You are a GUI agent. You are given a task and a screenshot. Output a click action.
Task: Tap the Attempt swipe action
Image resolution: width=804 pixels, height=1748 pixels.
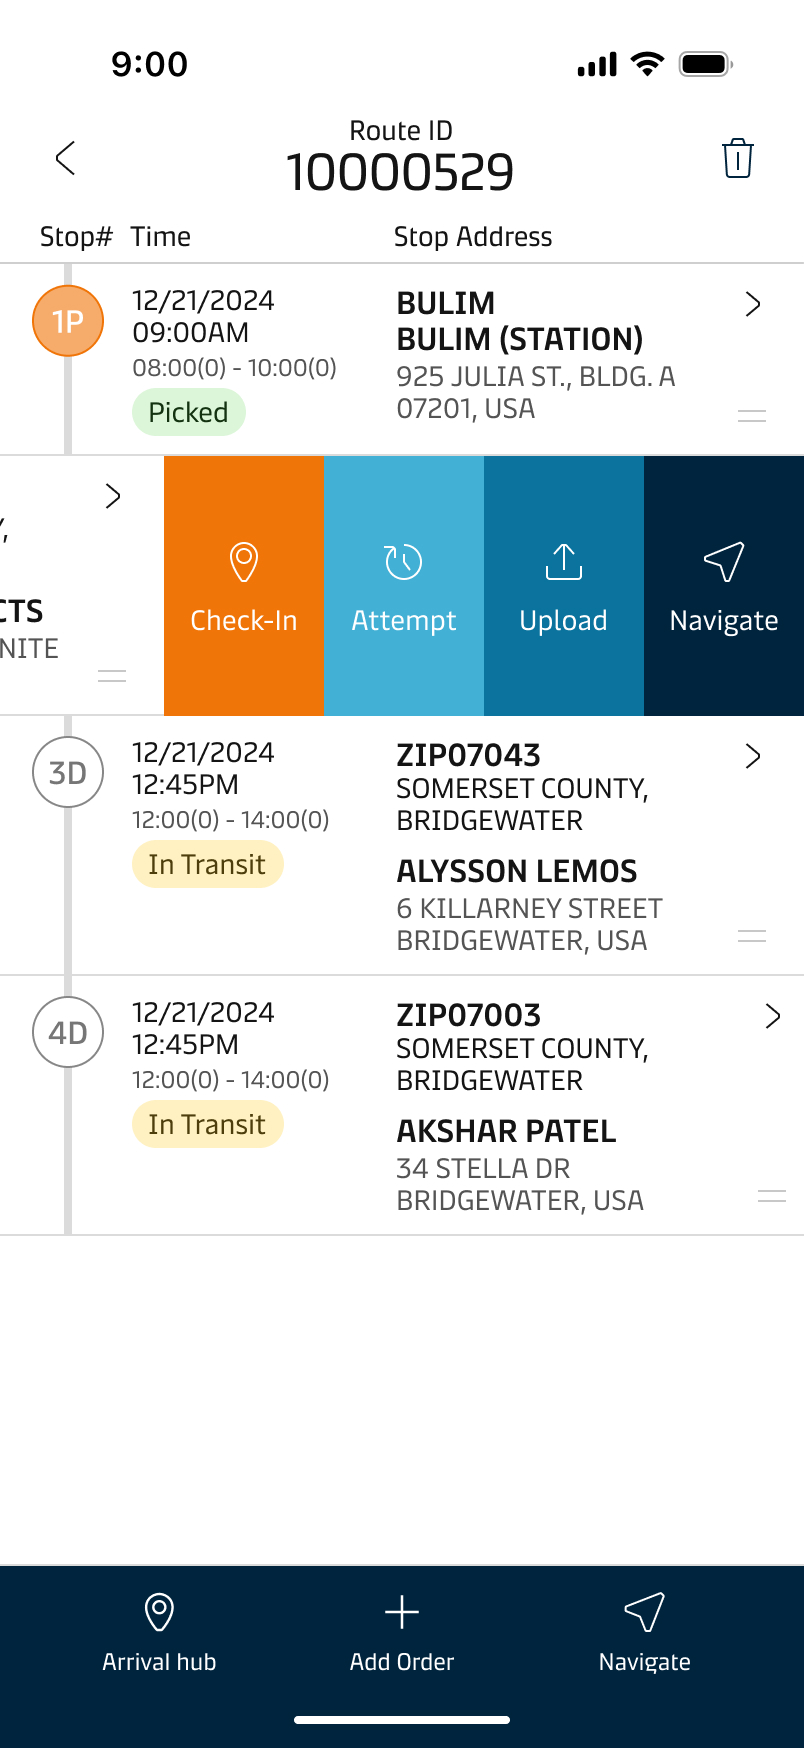tap(404, 586)
